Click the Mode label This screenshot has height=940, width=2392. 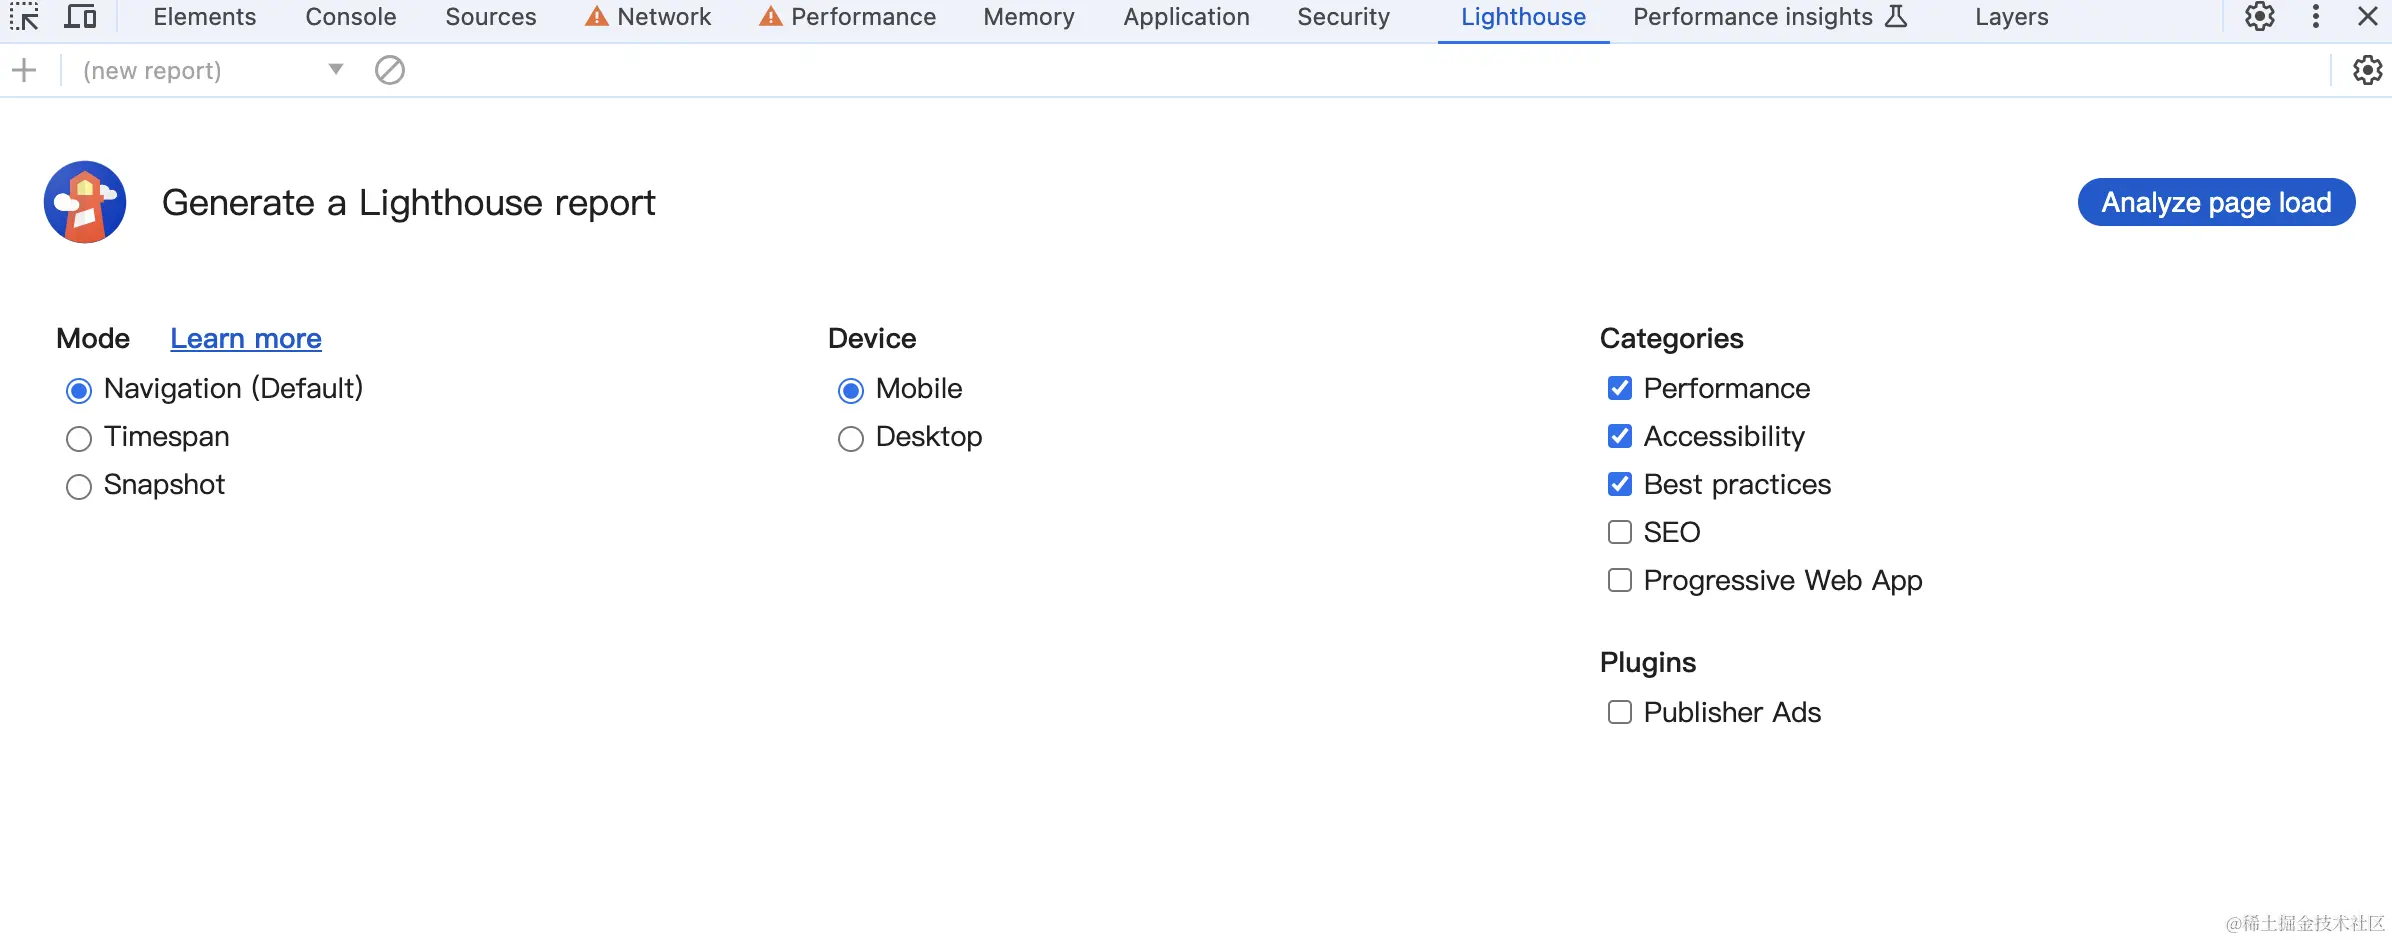tap(93, 338)
